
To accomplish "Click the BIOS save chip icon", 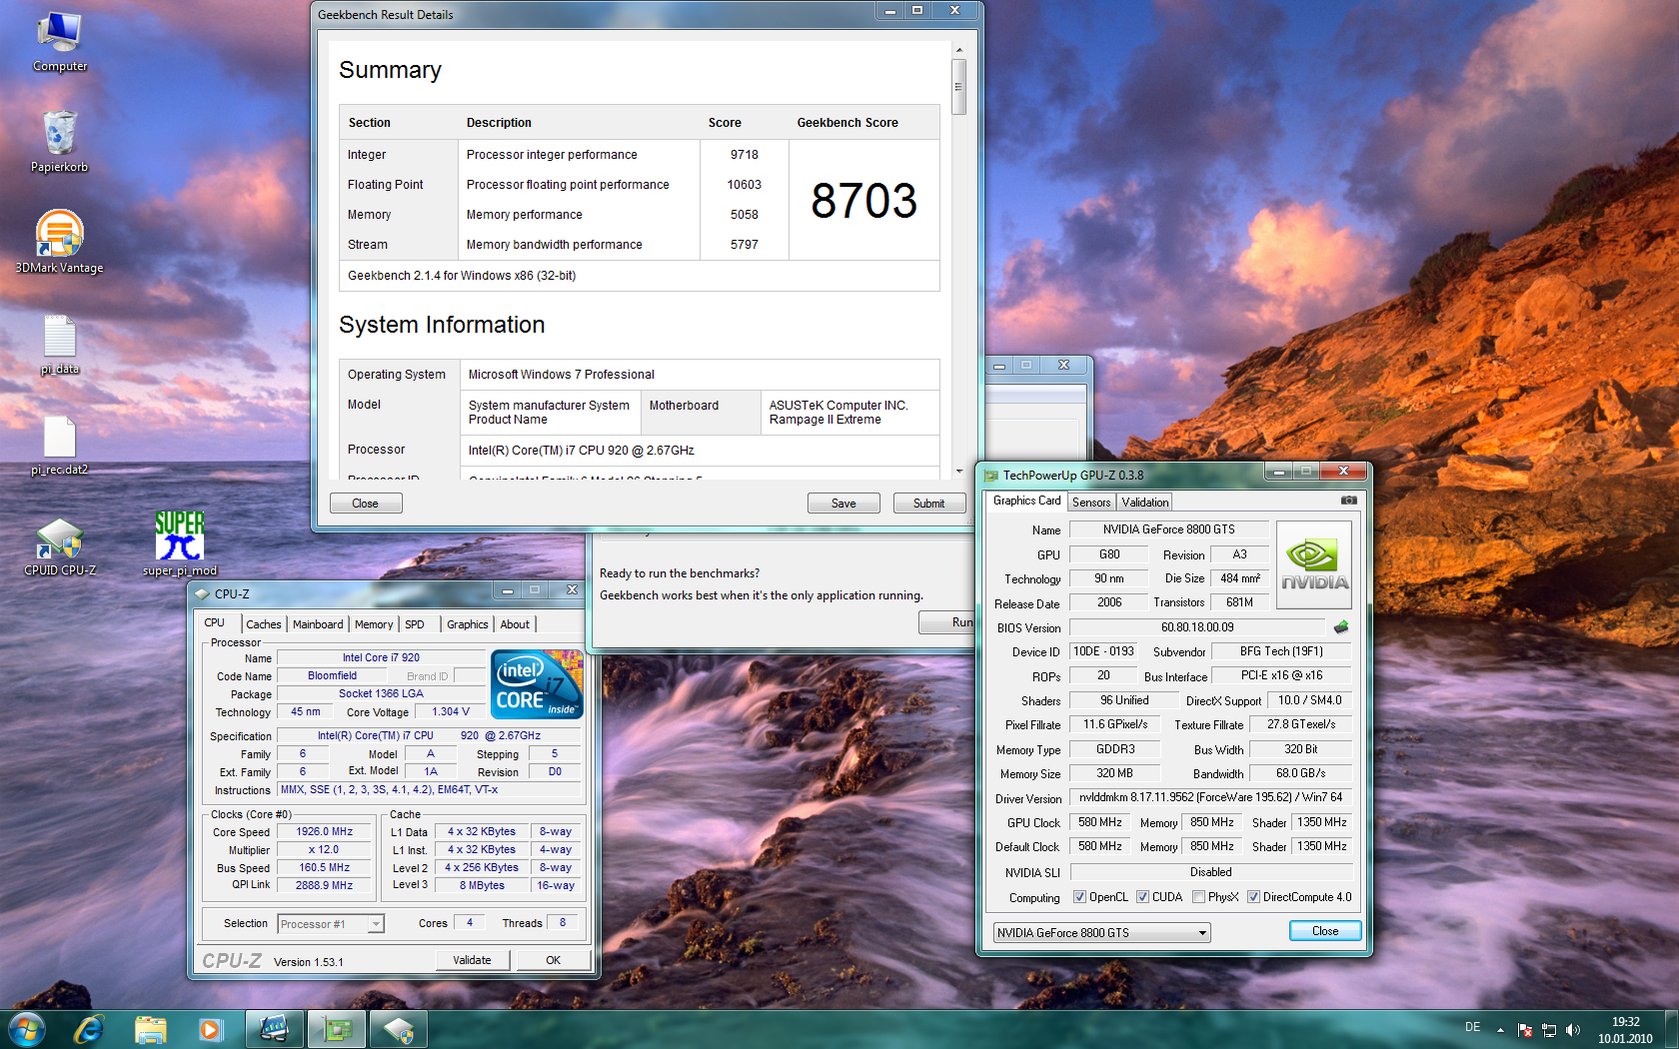I will pyautogui.click(x=1341, y=627).
